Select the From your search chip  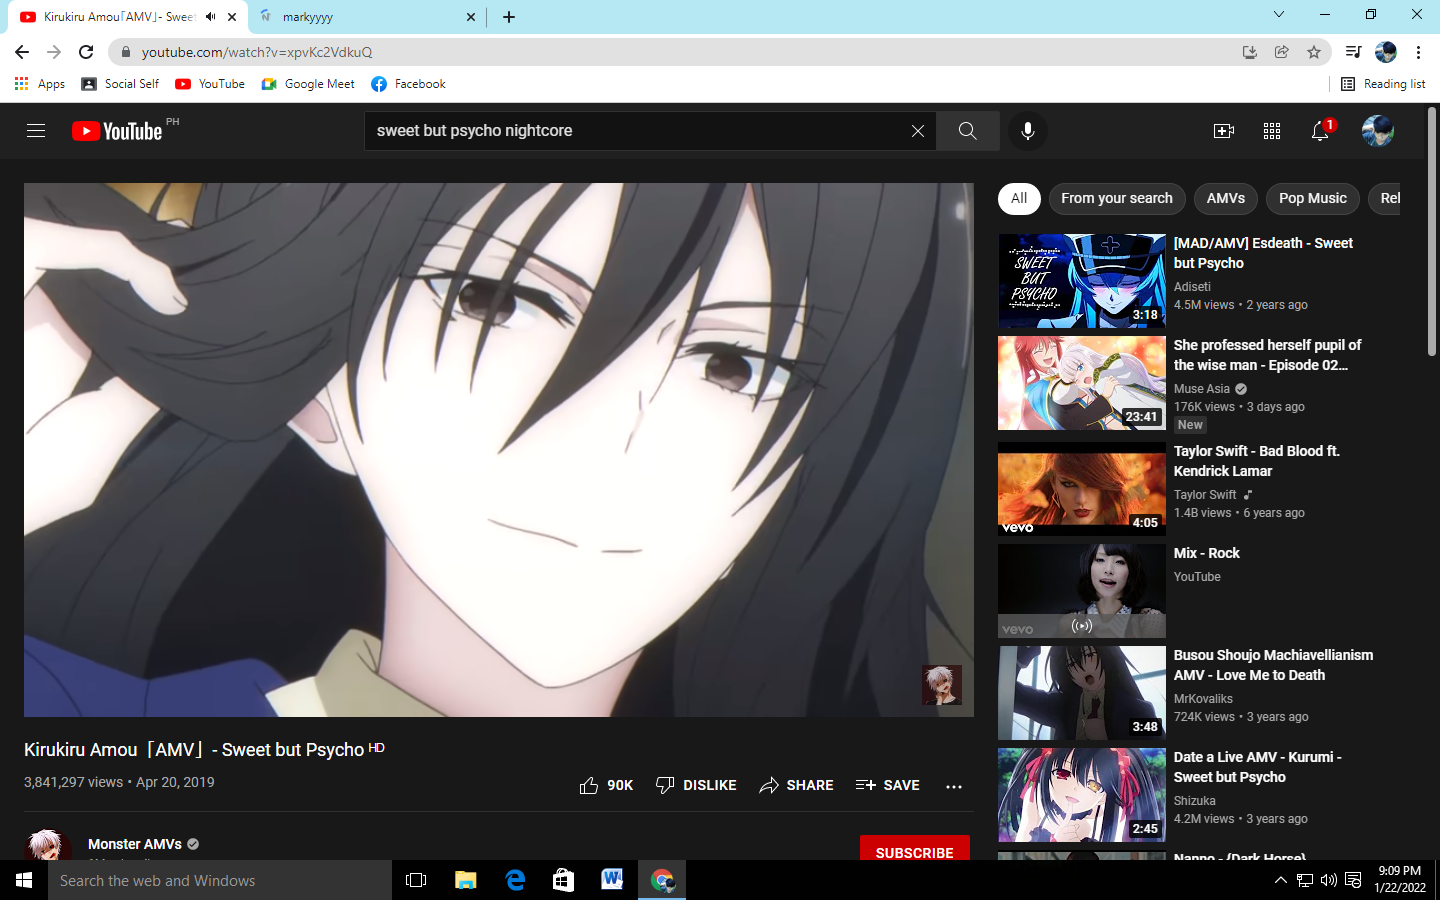tap(1117, 199)
